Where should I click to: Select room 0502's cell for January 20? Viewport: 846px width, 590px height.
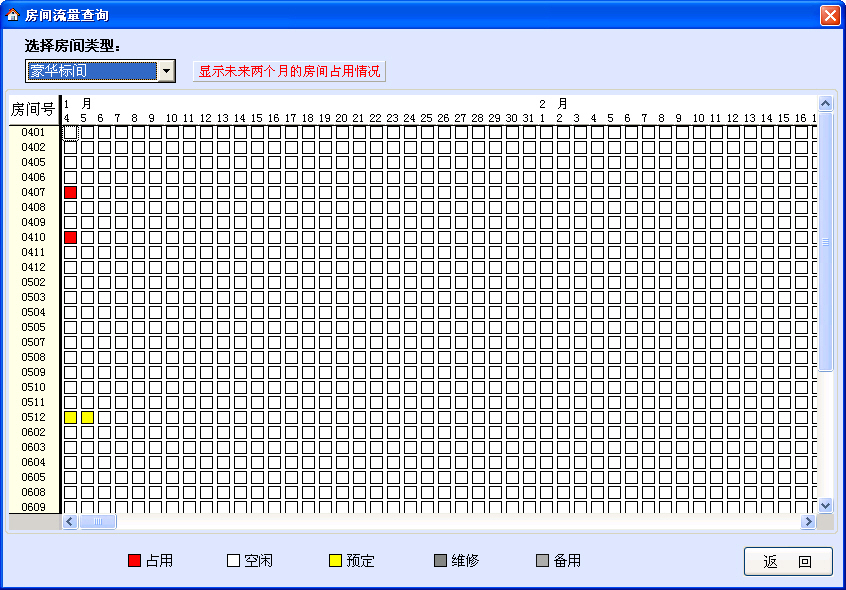[x=342, y=283]
